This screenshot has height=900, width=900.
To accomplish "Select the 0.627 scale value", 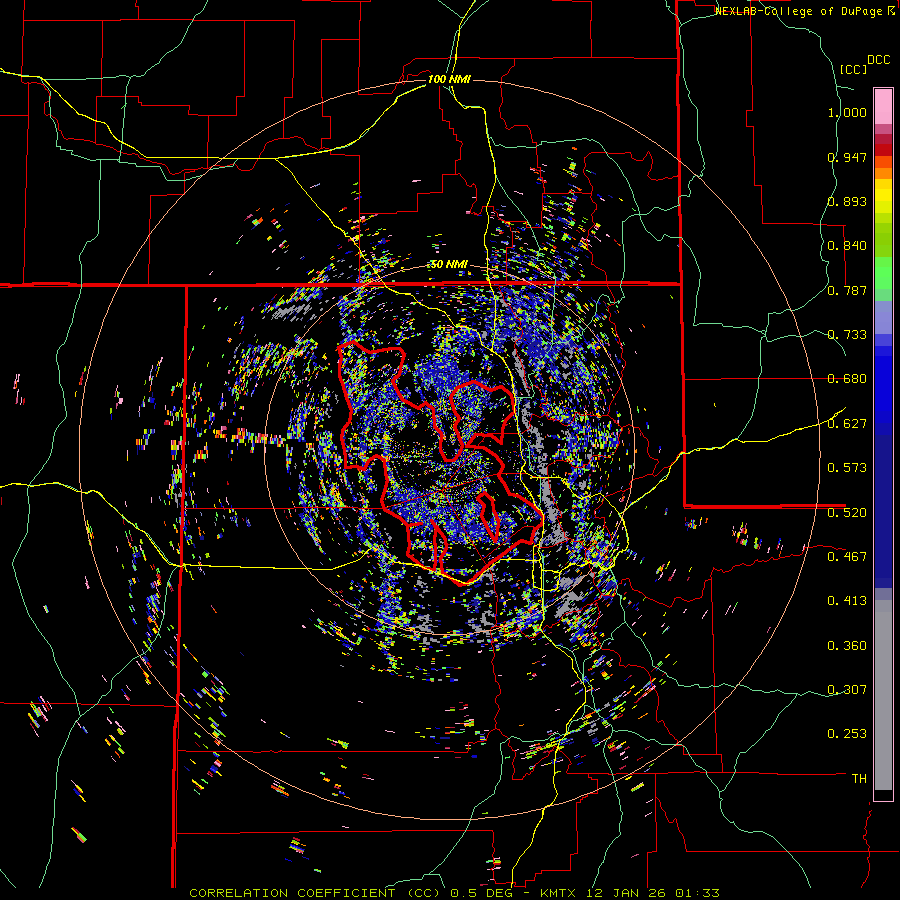I will point(847,424).
